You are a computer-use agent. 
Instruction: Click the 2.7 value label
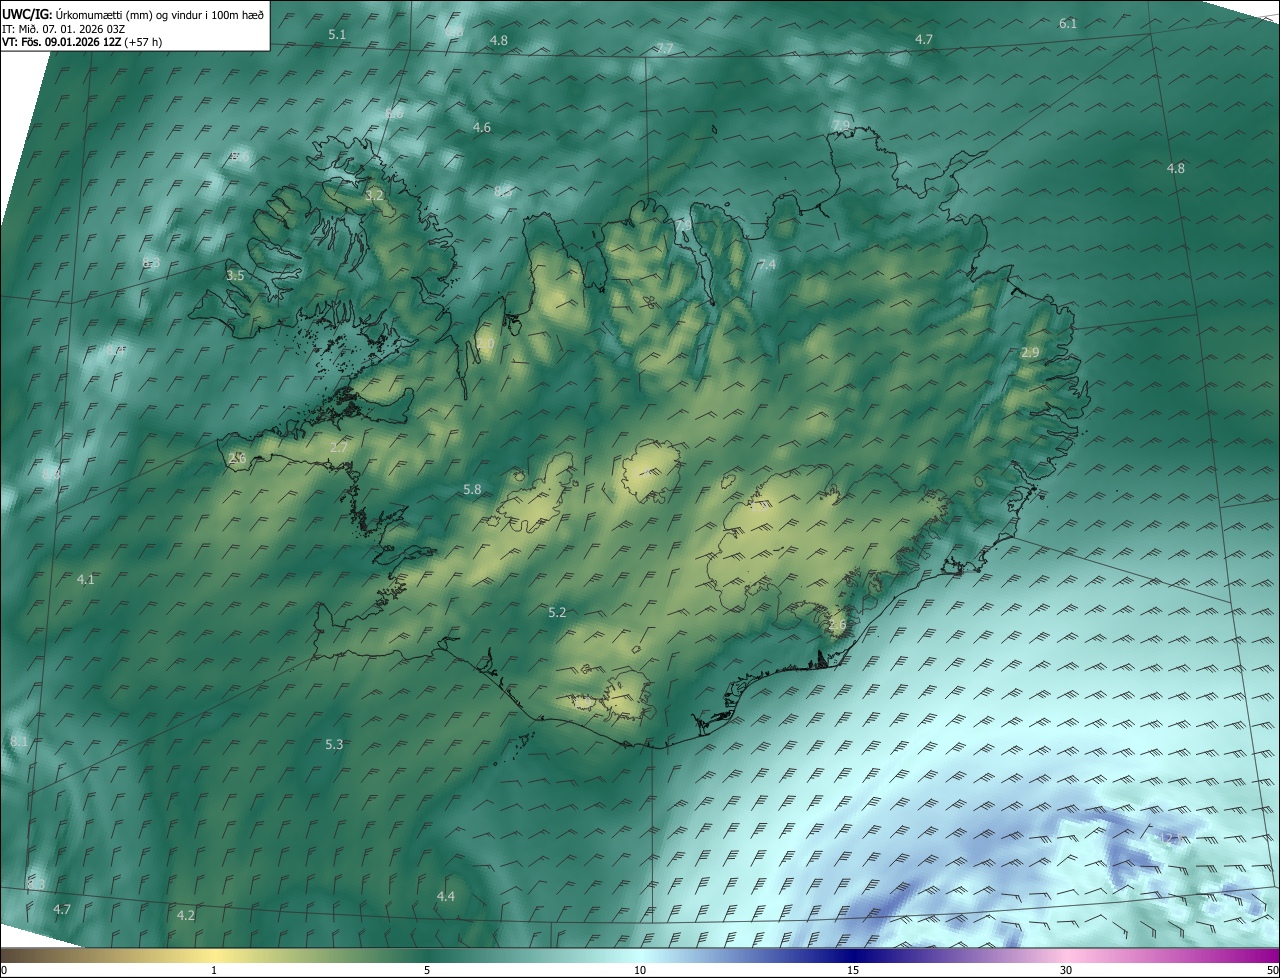tap(339, 448)
